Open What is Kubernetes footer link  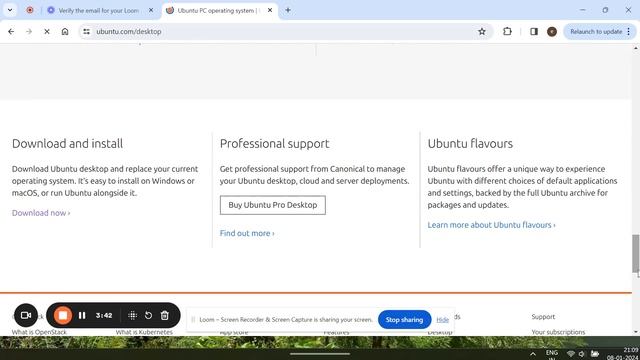coord(144,332)
